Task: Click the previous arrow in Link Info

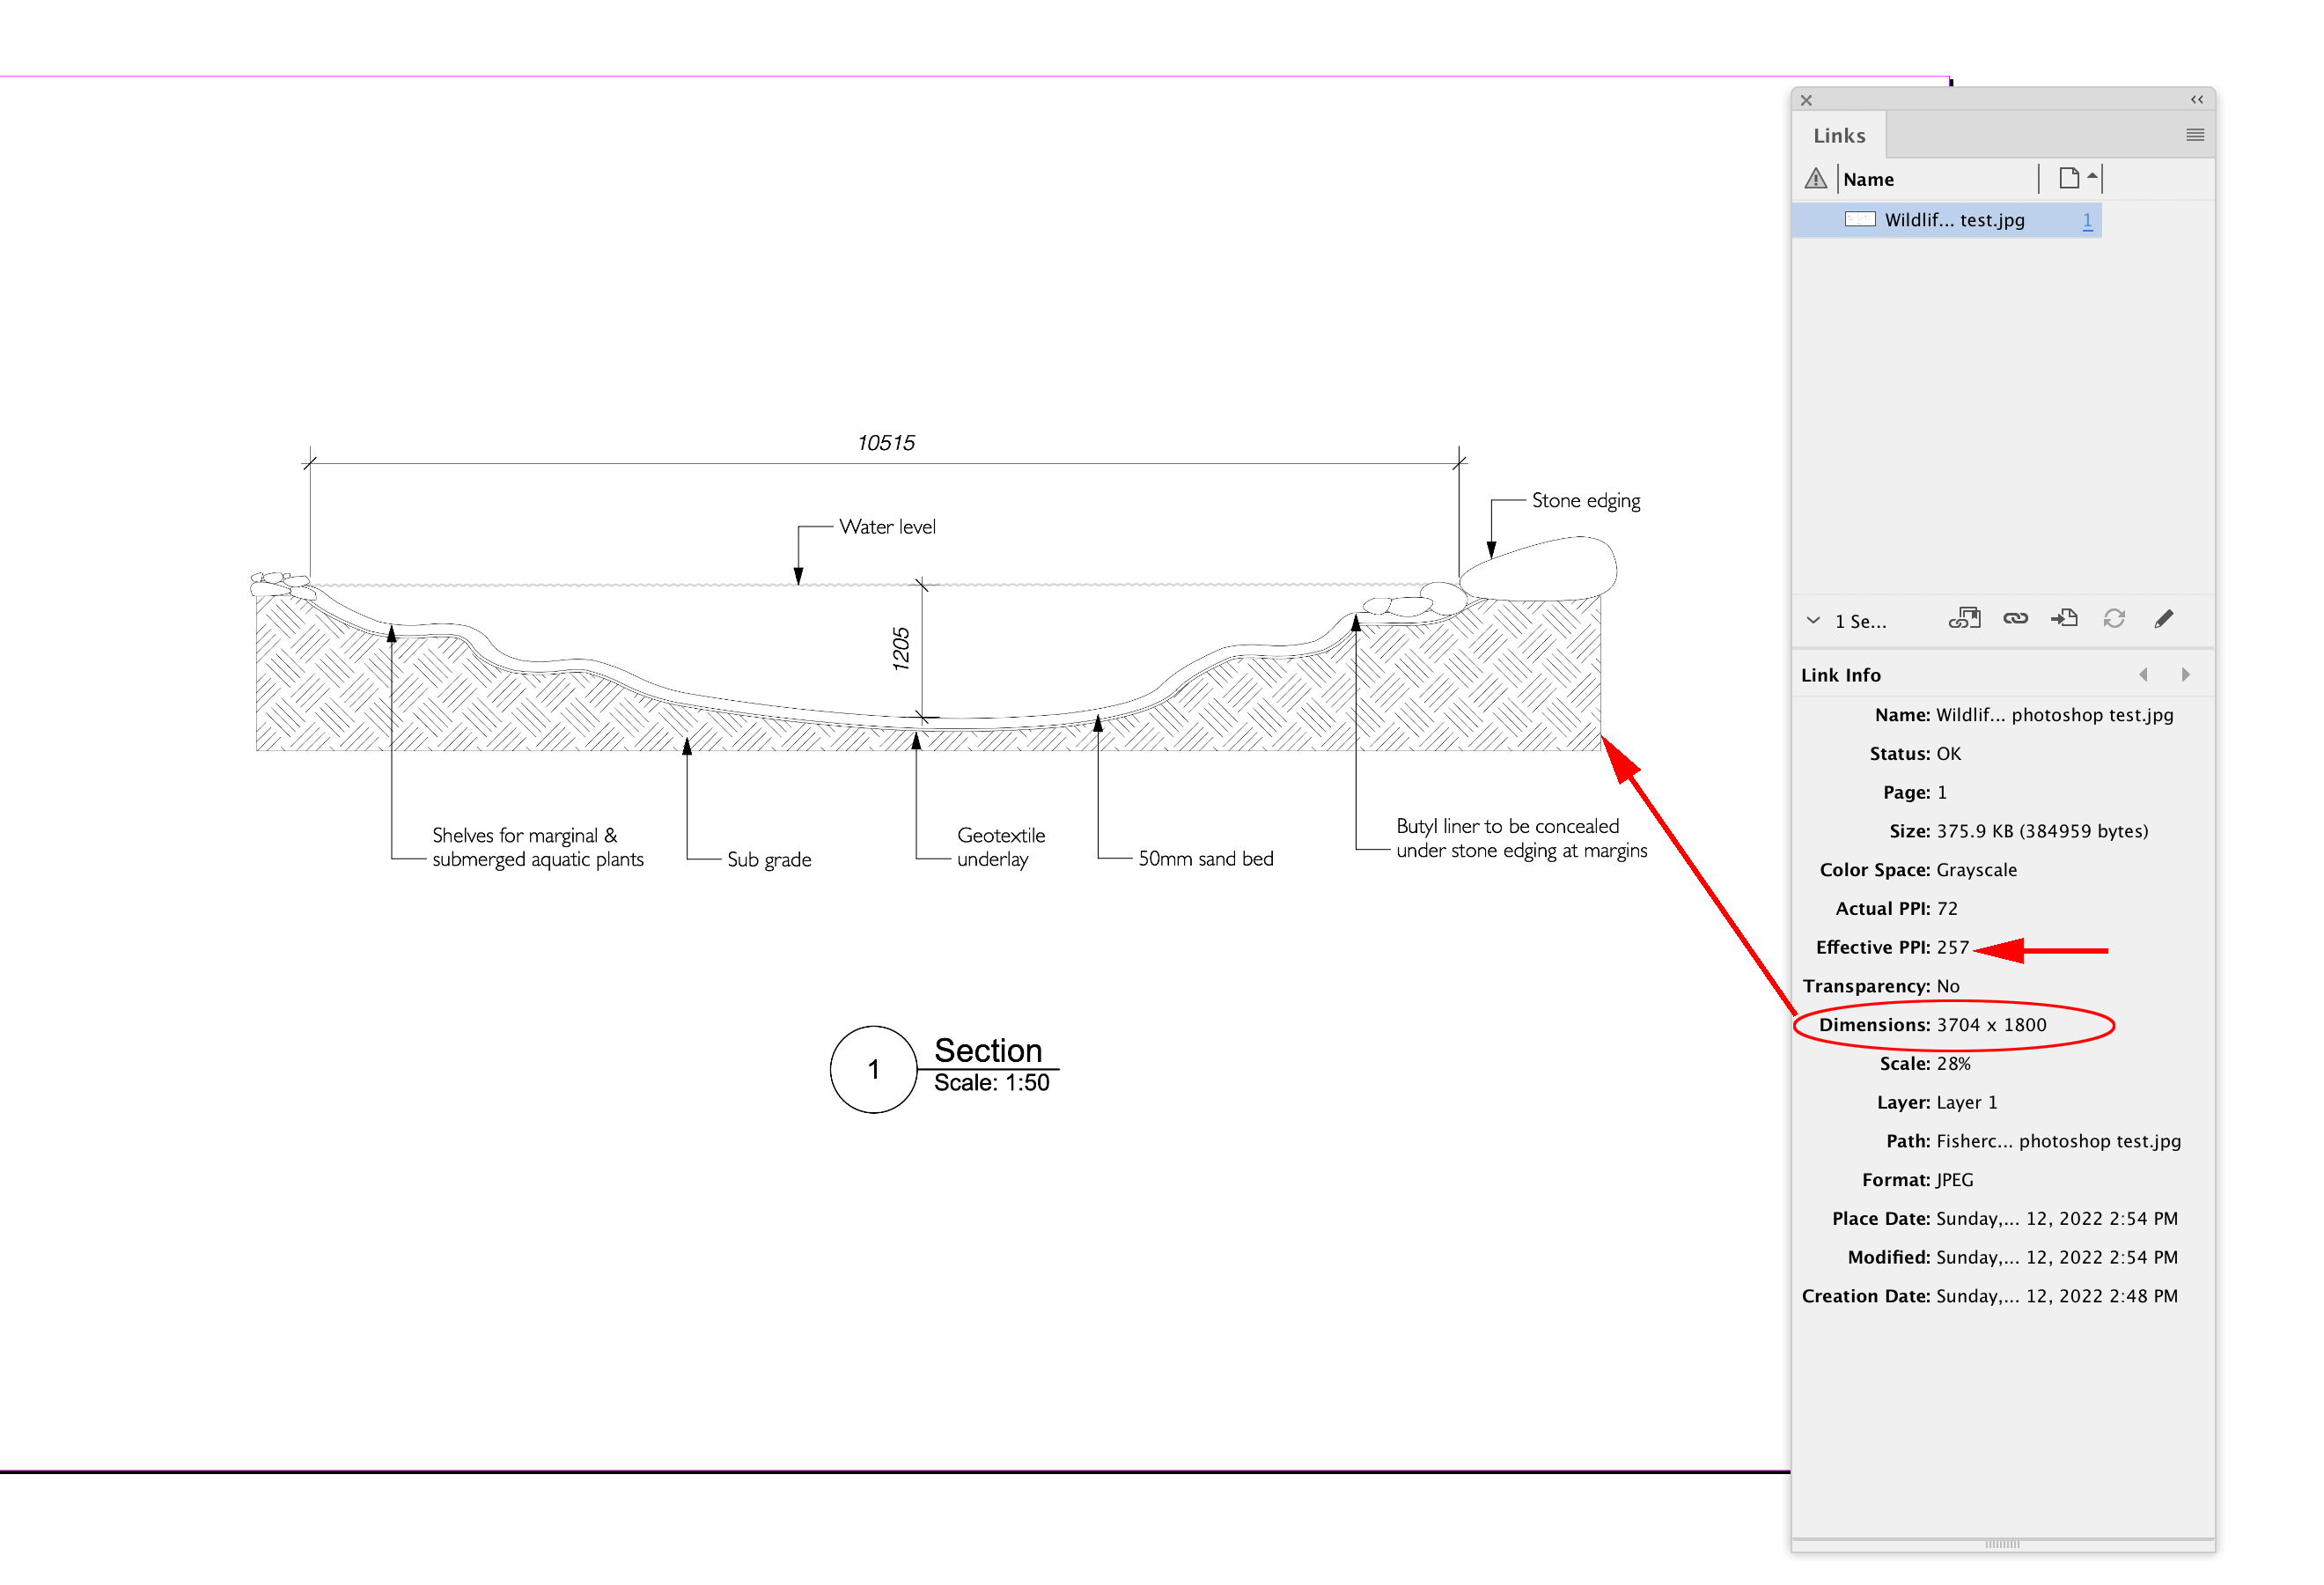Action: click(x=2144, y=674)
